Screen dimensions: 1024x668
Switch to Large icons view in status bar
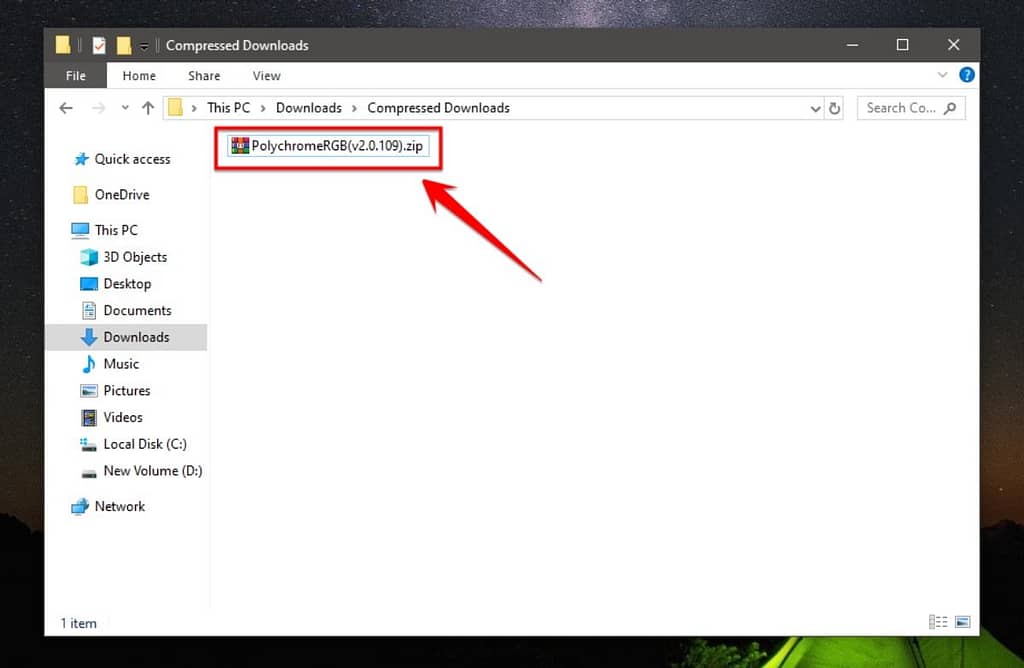coord(963,622)
